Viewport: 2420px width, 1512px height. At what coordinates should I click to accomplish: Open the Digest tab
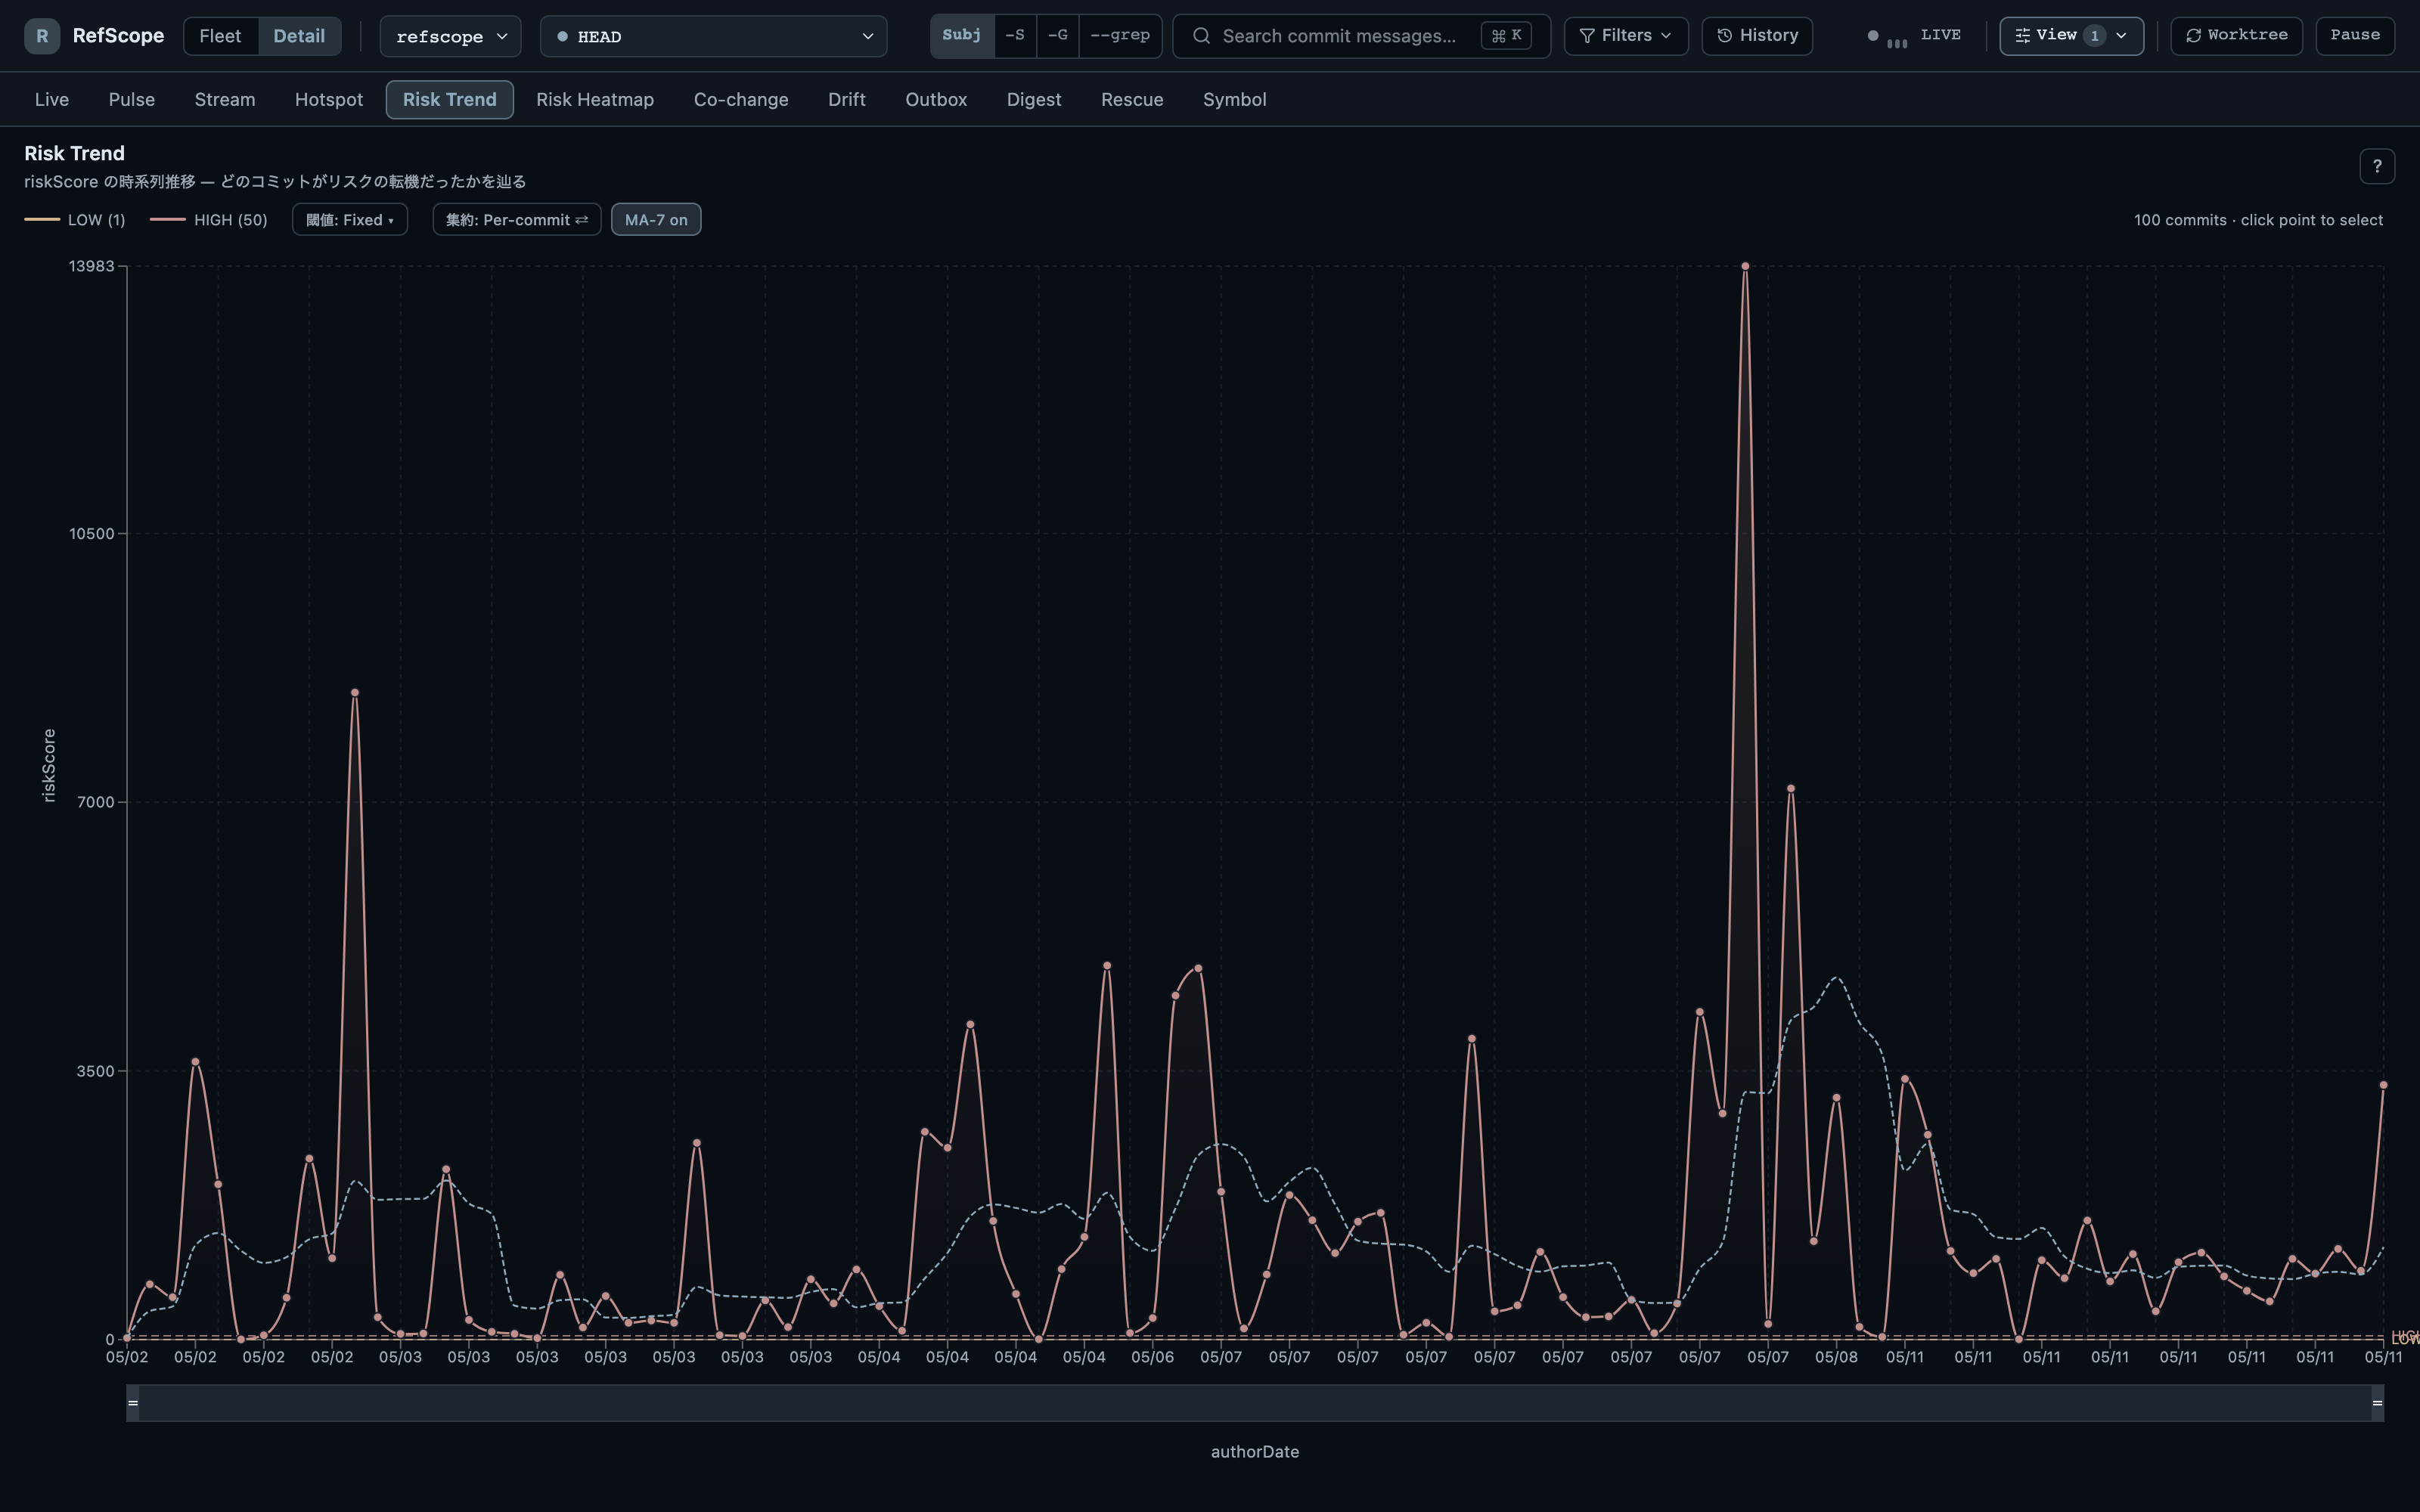pos(1034,100)
